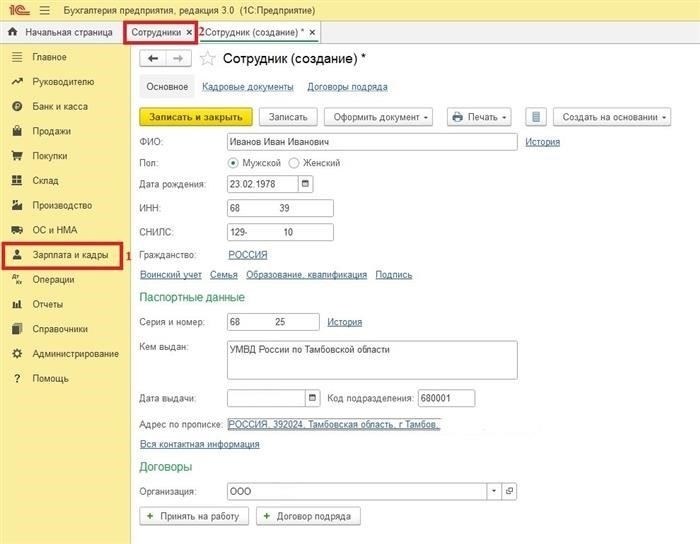Click the СНИЛС input field
Viewport: 700px width, 544px height.
tap(280, 232)
